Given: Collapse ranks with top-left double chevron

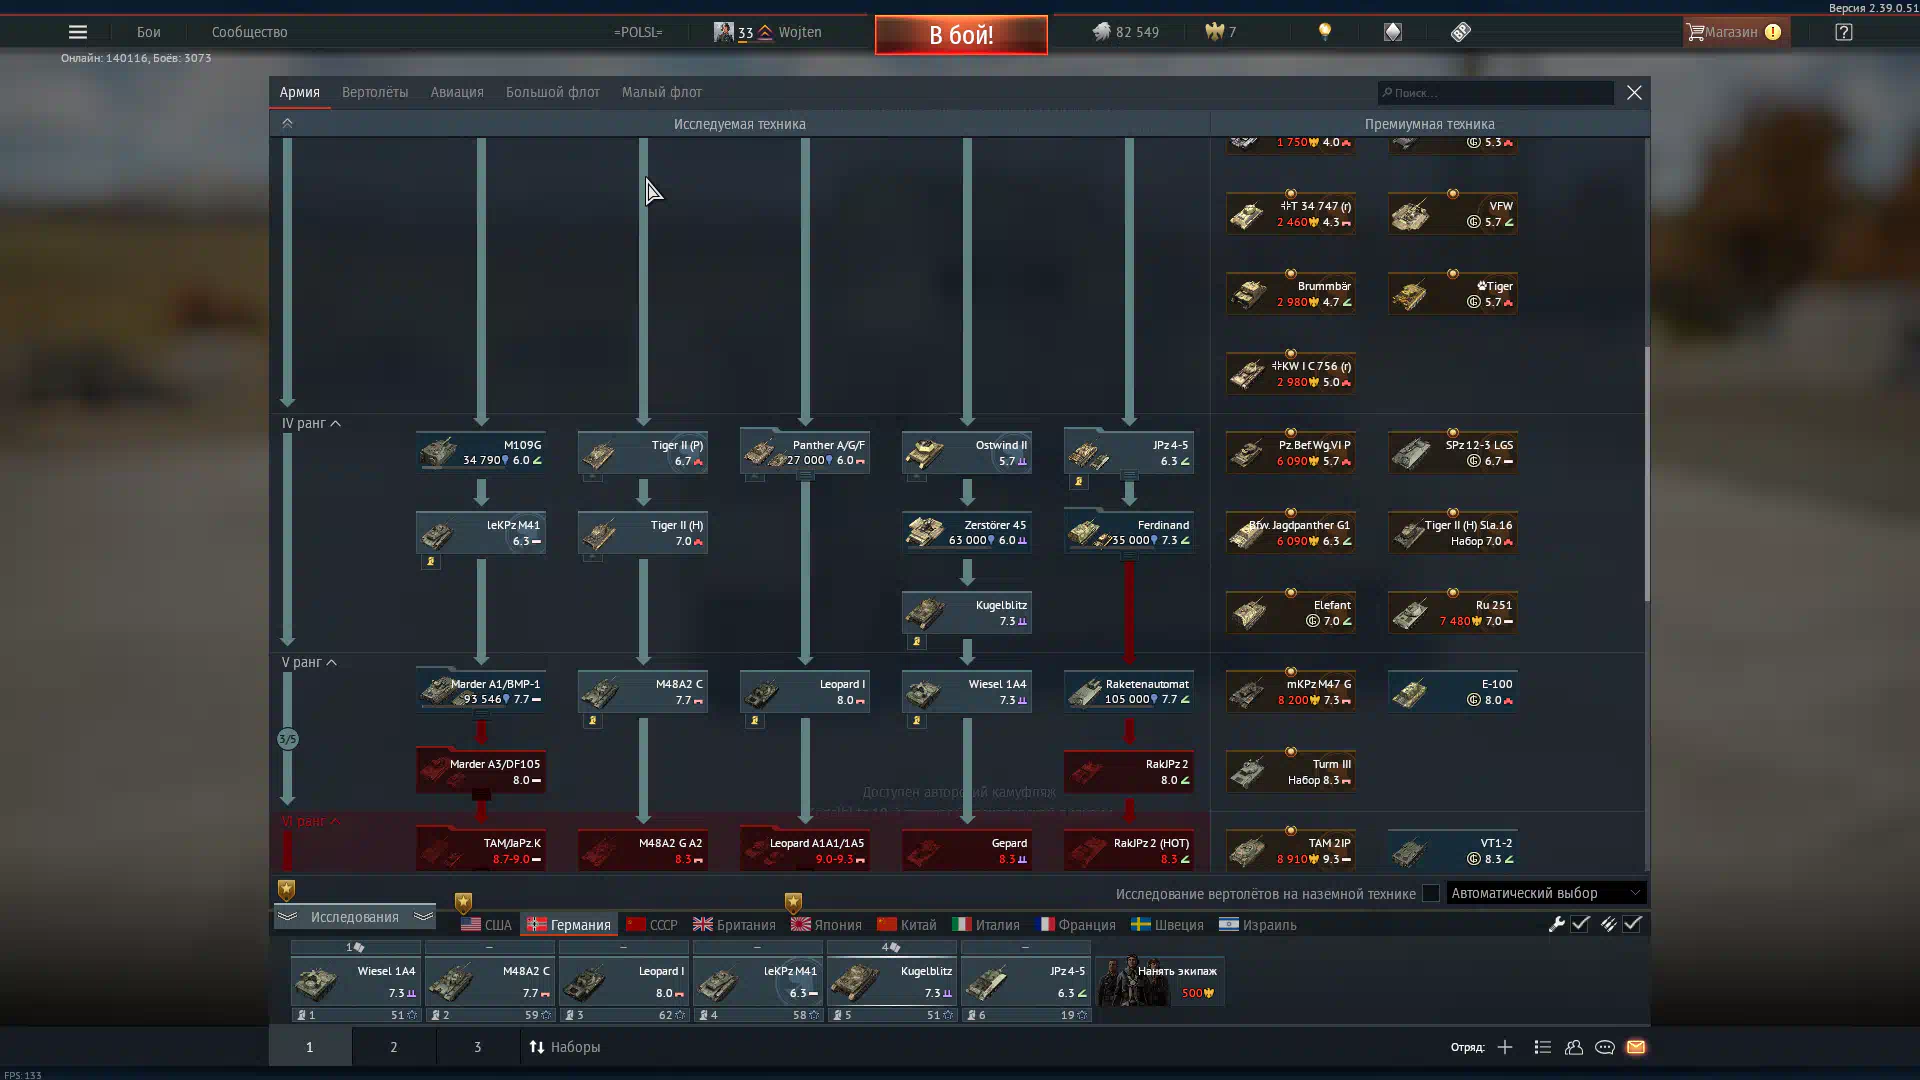Looking at the screenshot, I should point(287,123).
